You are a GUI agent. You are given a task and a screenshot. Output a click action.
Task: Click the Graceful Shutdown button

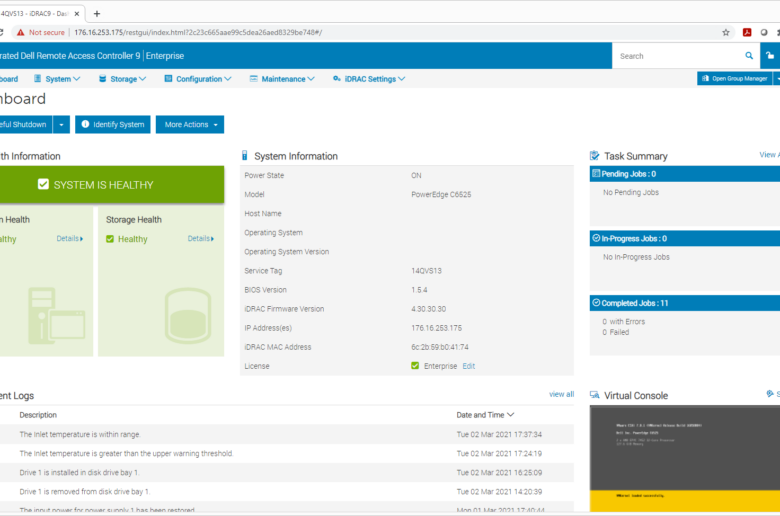[x=25, y=124]
